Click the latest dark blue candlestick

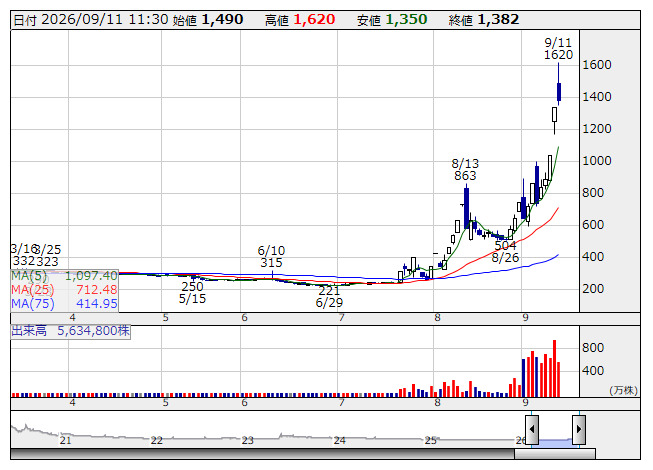pyautogui.click(x=559, y=92)
